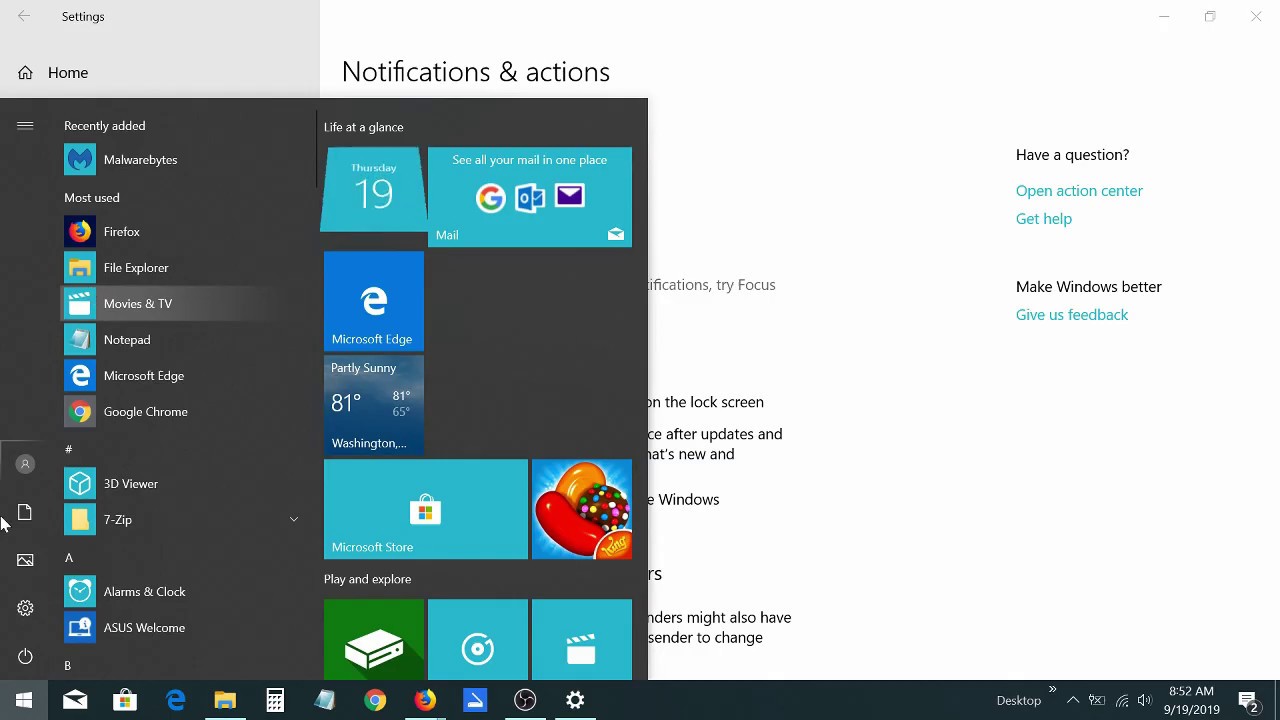Click the Life at a glance group header

364,127
